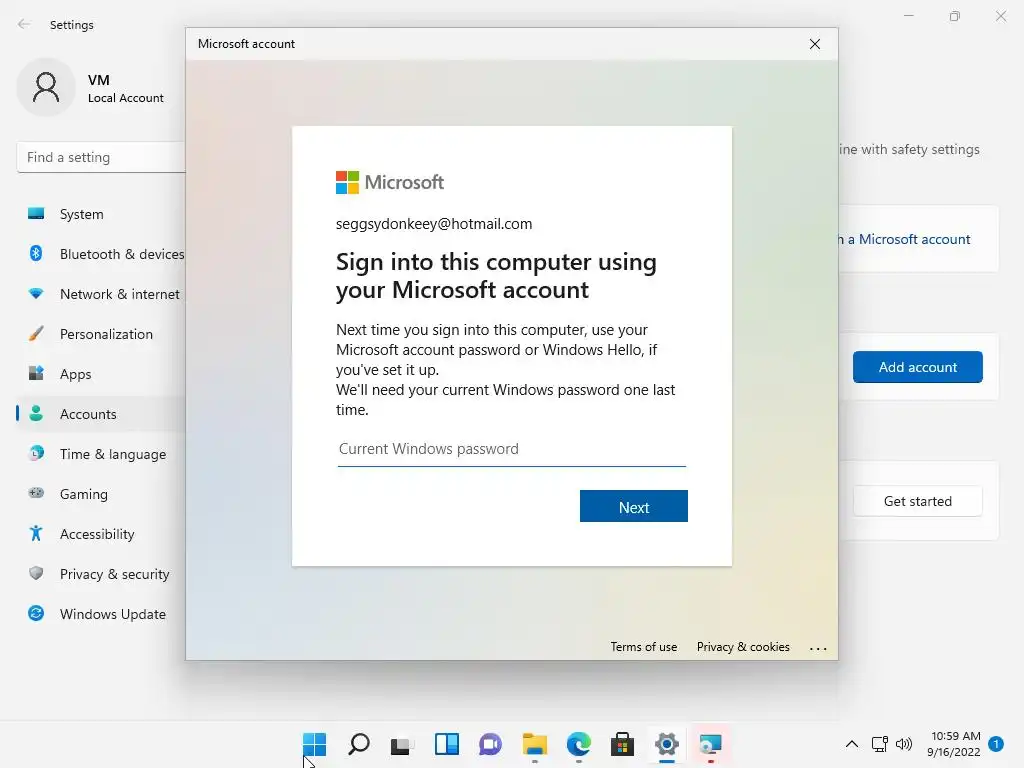Click the network tray icon
This screenshot has width=1024, height=768.
[879, 744]
